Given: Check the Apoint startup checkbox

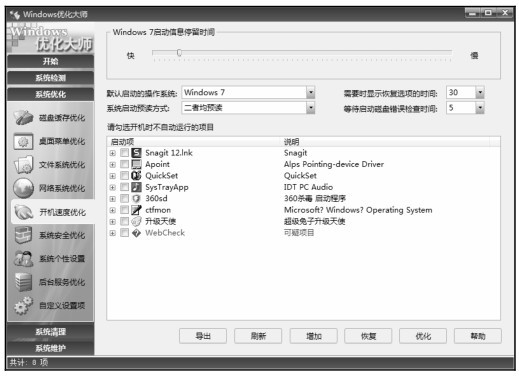Looking at the screenshot, I should tap(124, 164).
